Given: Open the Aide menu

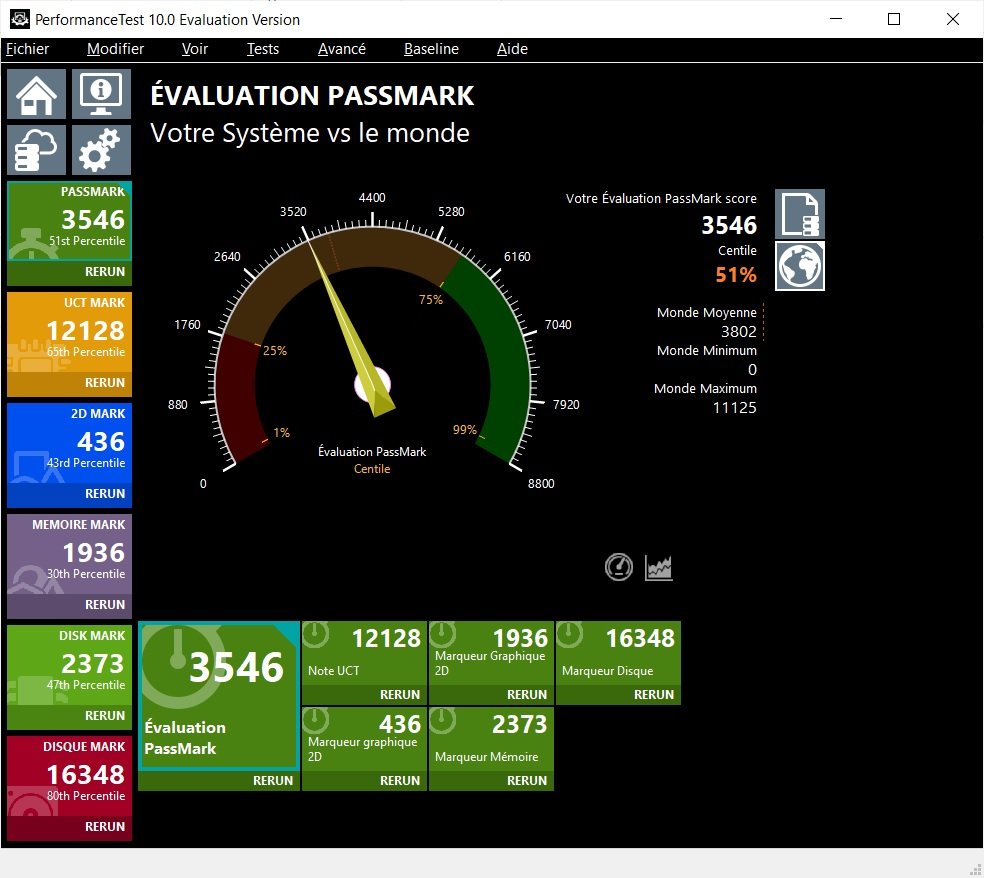Looking at the screenshot, I should [512, 49].
